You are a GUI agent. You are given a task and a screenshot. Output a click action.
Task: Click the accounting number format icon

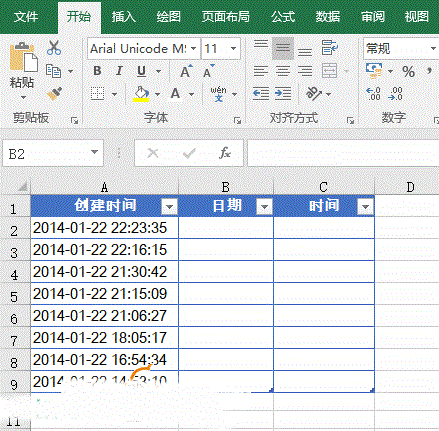tap(374, 71)
